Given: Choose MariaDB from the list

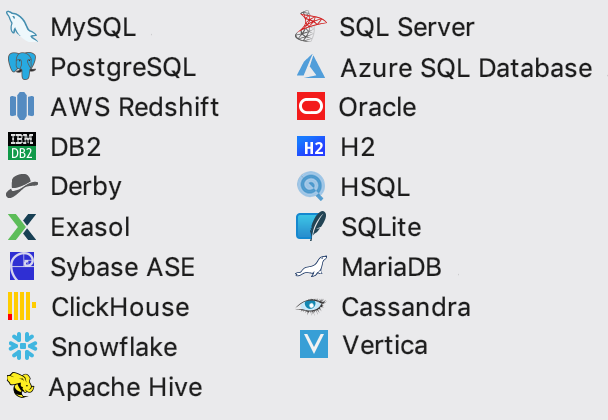Looking at the screenshot, I should [x=368, y=266].
